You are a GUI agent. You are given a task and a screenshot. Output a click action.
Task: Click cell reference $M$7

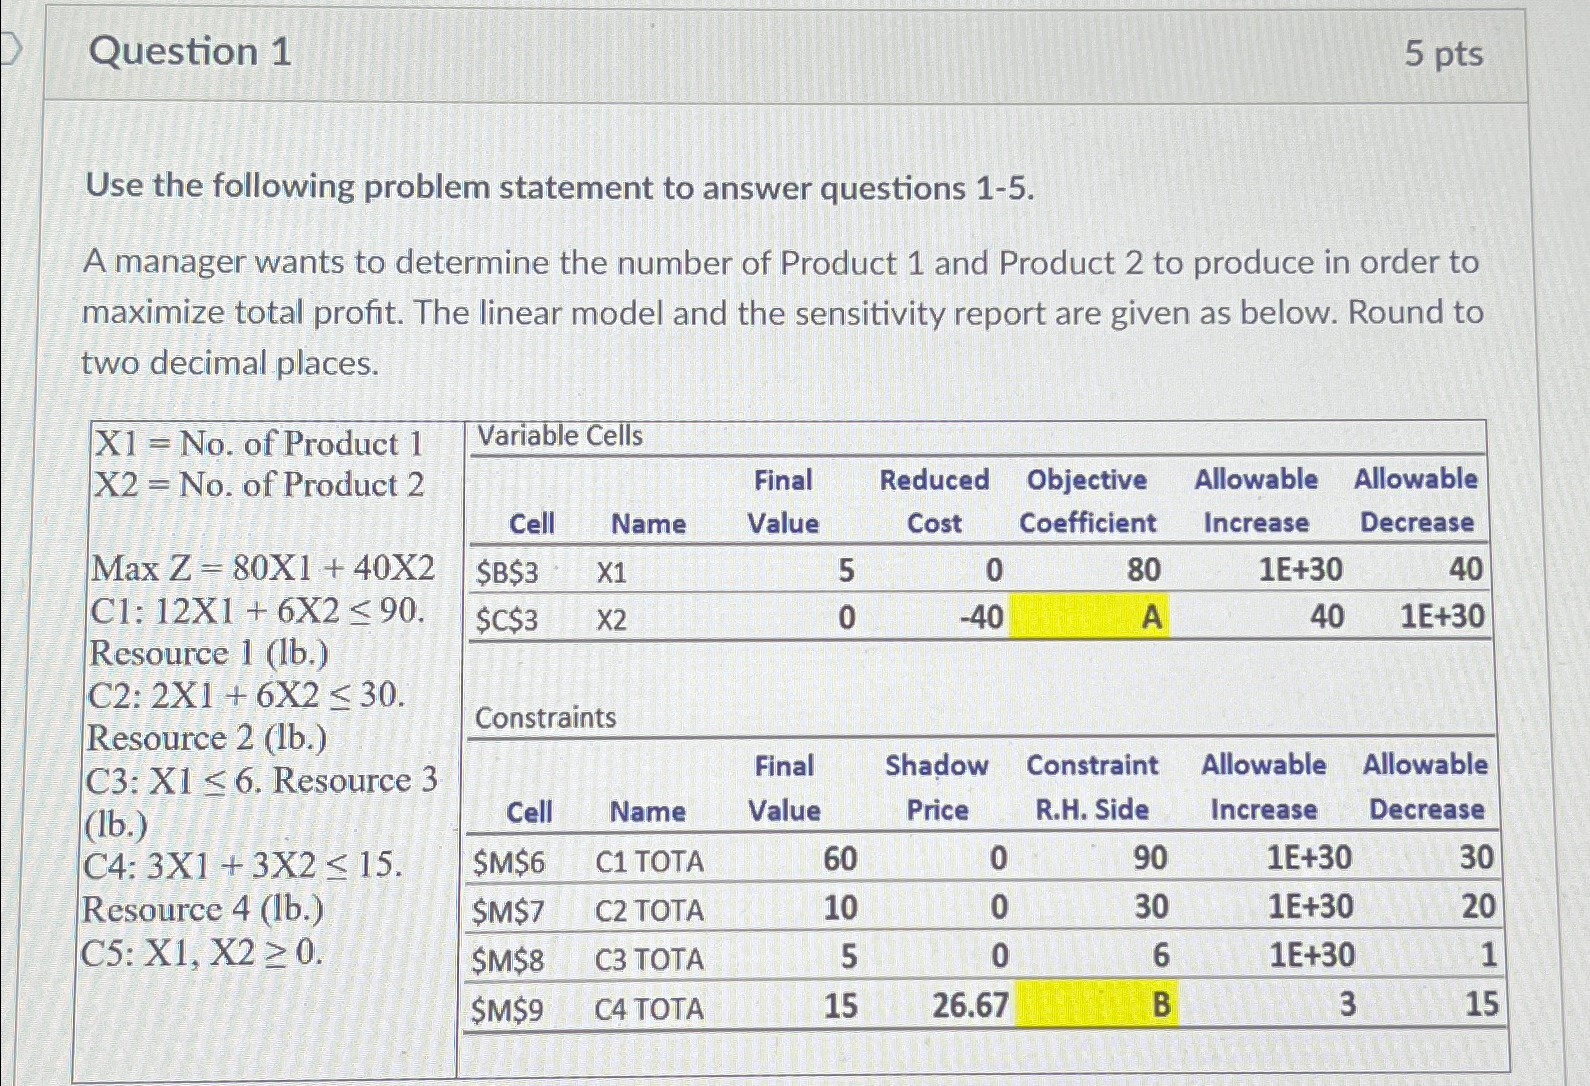509,911
